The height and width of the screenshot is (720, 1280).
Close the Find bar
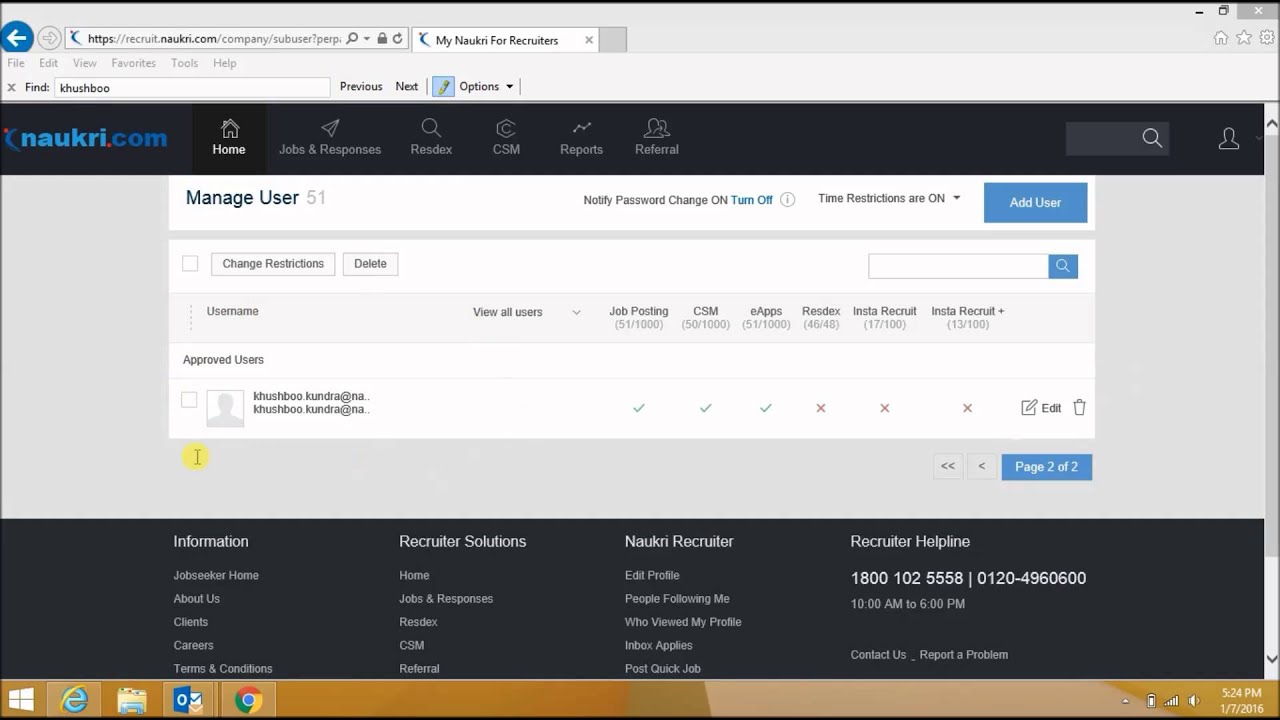[11, 87]
